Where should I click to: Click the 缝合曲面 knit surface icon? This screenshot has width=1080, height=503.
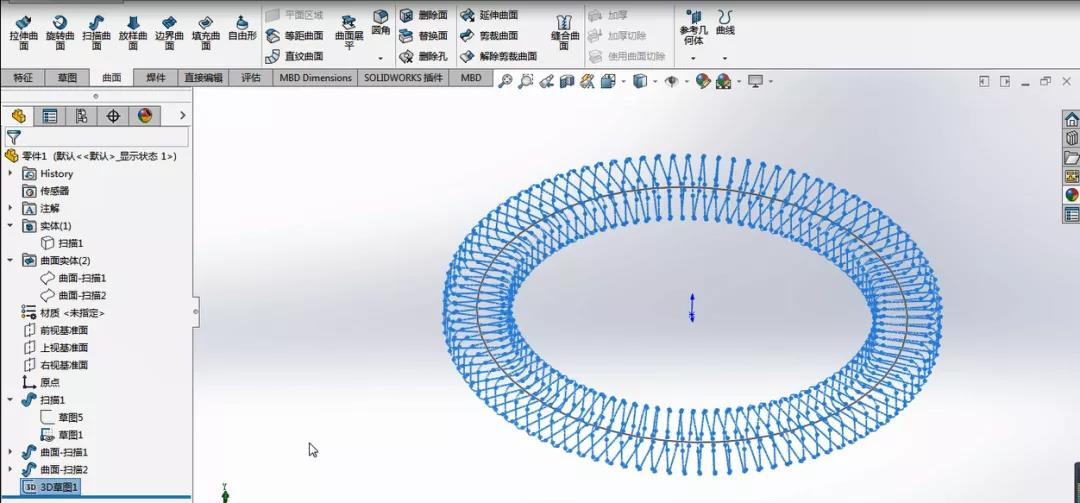565,32
